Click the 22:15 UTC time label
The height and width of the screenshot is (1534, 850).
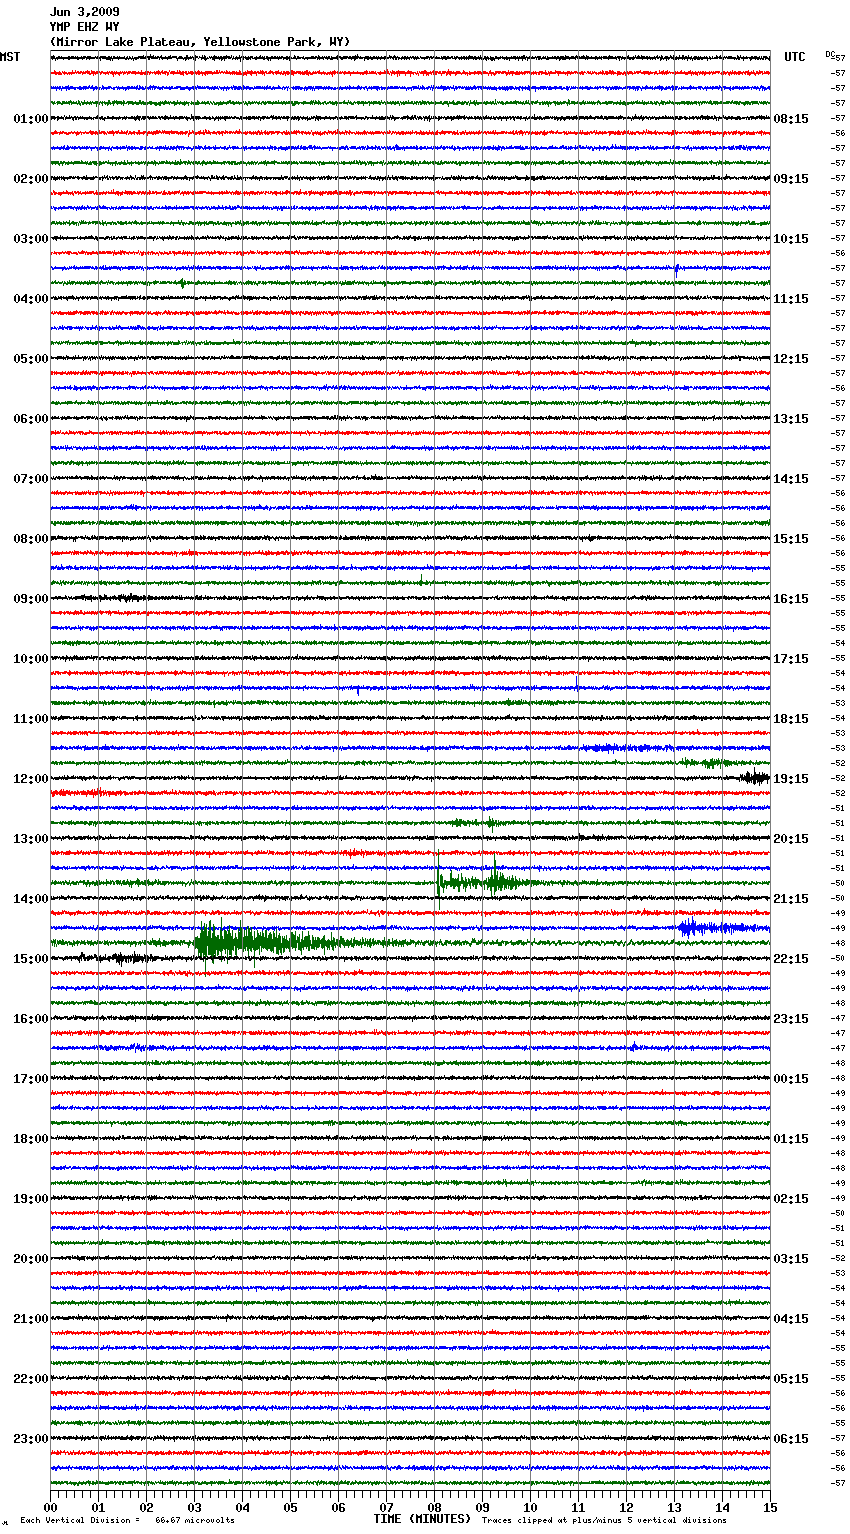791,959
